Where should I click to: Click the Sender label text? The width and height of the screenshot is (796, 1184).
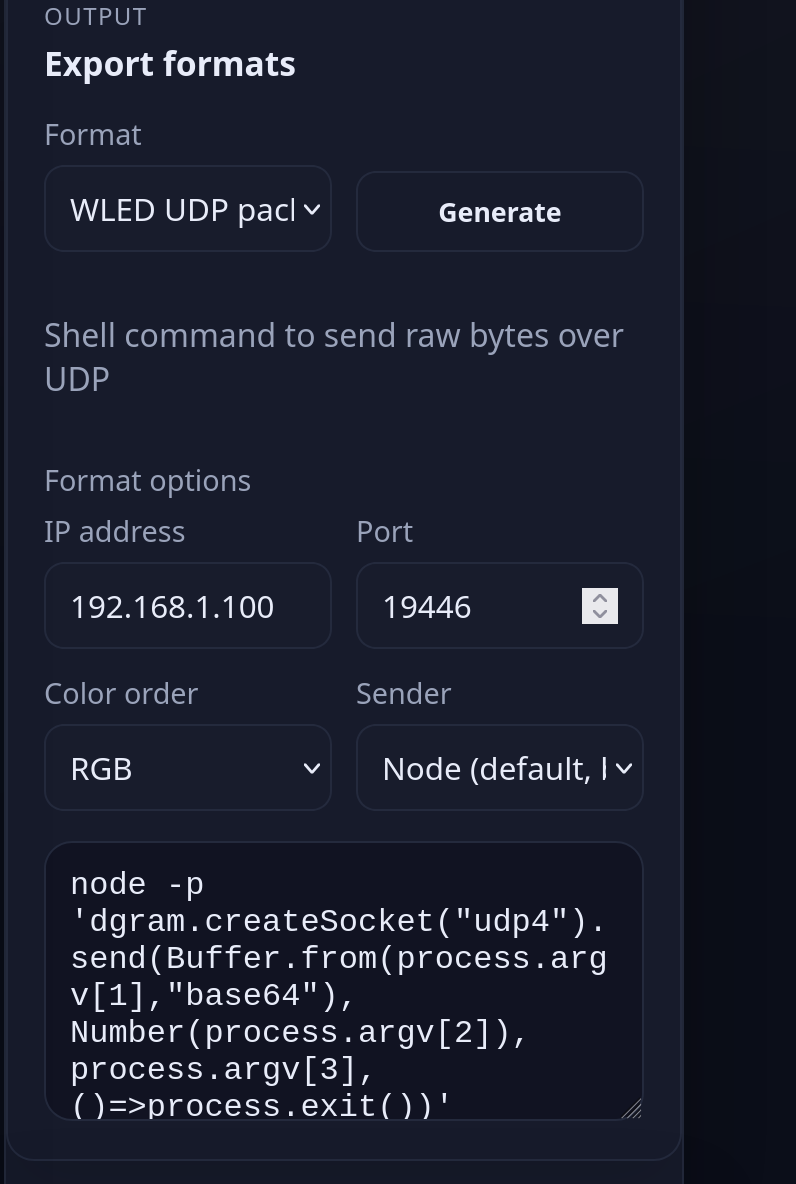coord(404,693)
